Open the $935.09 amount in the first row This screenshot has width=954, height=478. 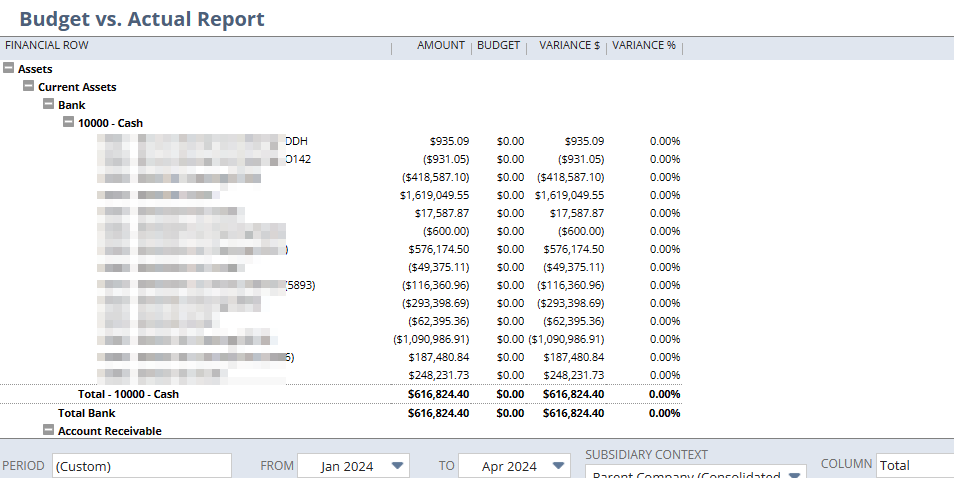point(449,141)
